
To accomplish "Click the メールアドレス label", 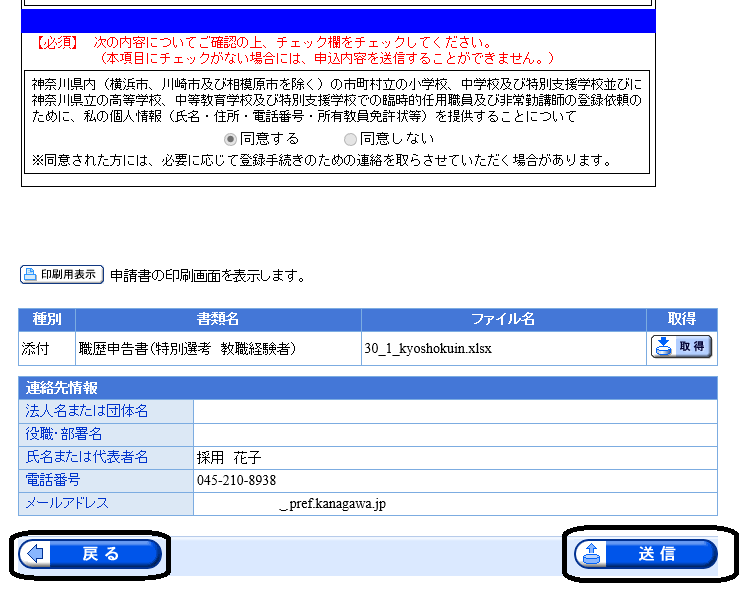I will click(67, 503).
